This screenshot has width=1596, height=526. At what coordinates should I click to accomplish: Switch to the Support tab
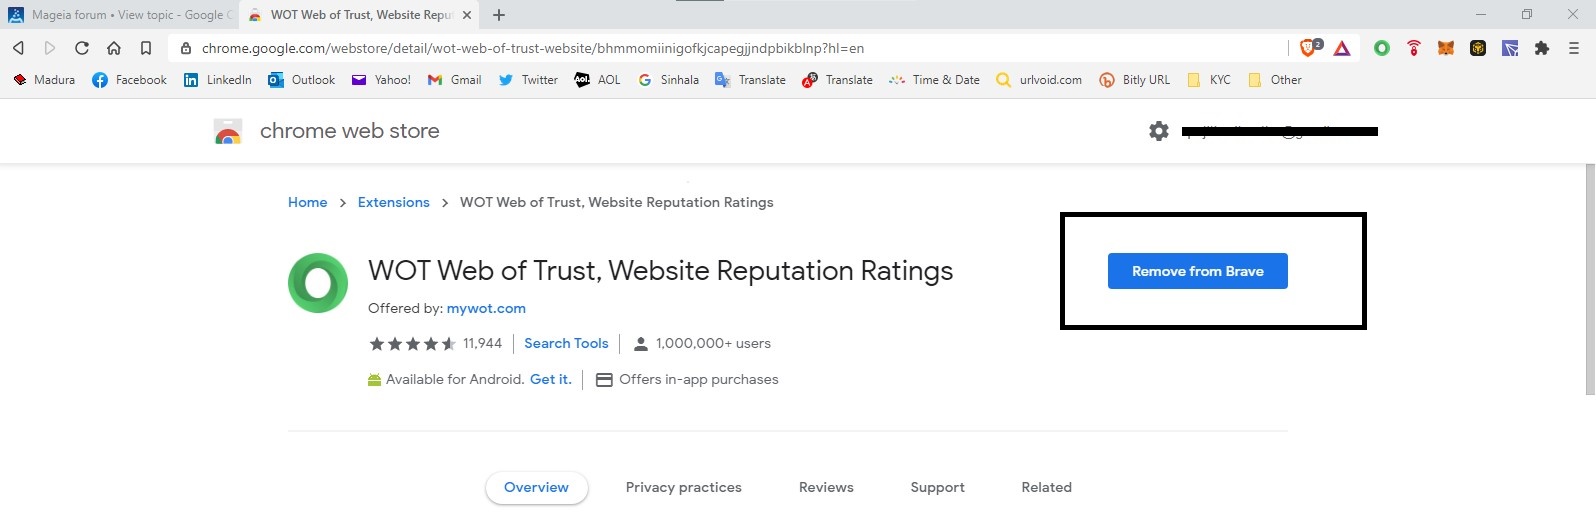[938, 487]
